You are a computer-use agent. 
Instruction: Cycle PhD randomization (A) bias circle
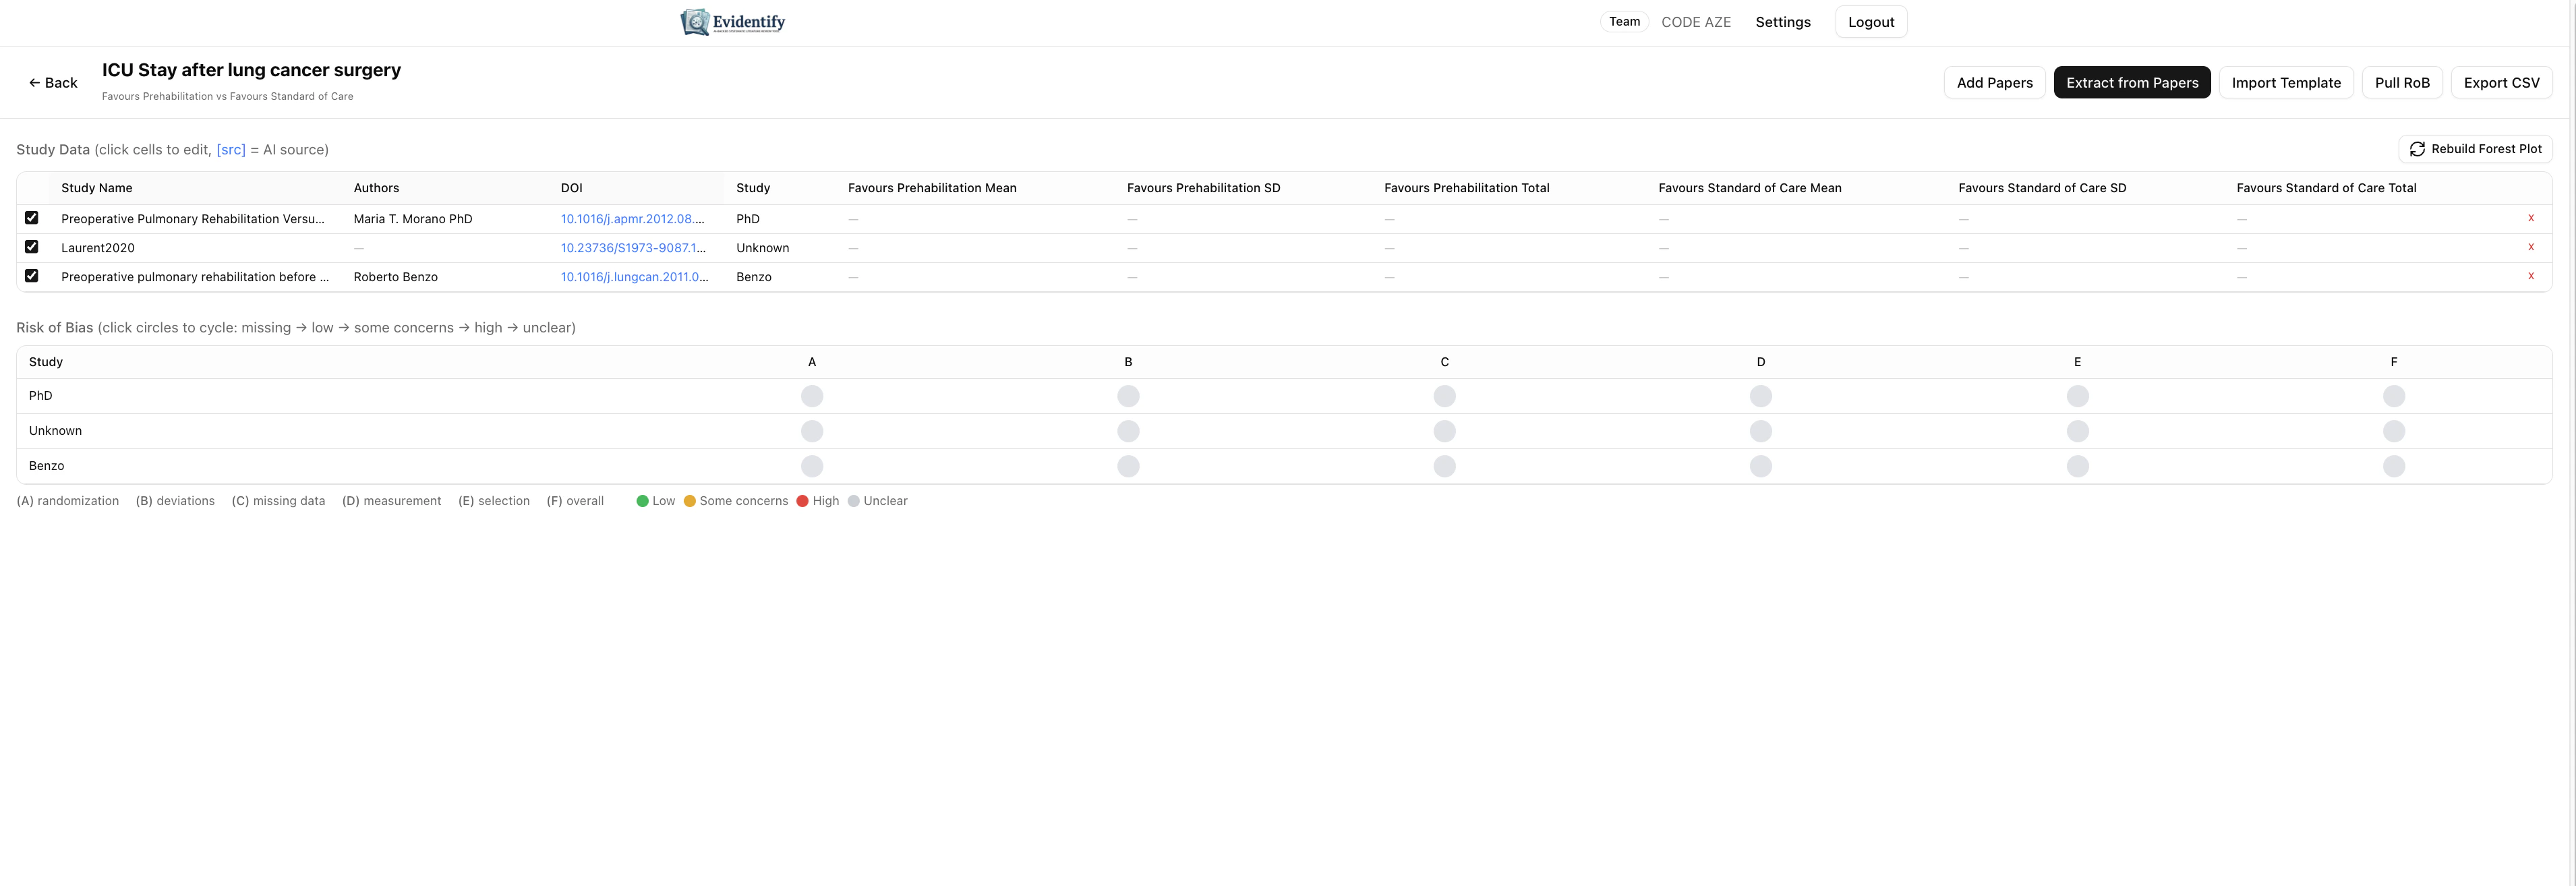pos(811,396)
